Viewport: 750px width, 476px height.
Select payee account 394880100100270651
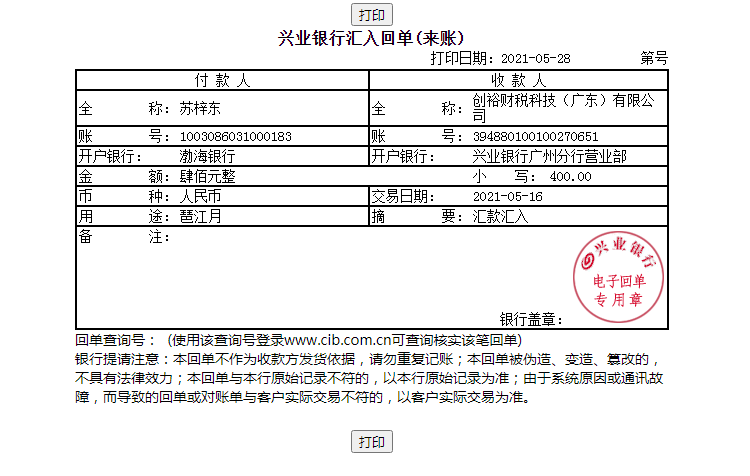[535, 137]
